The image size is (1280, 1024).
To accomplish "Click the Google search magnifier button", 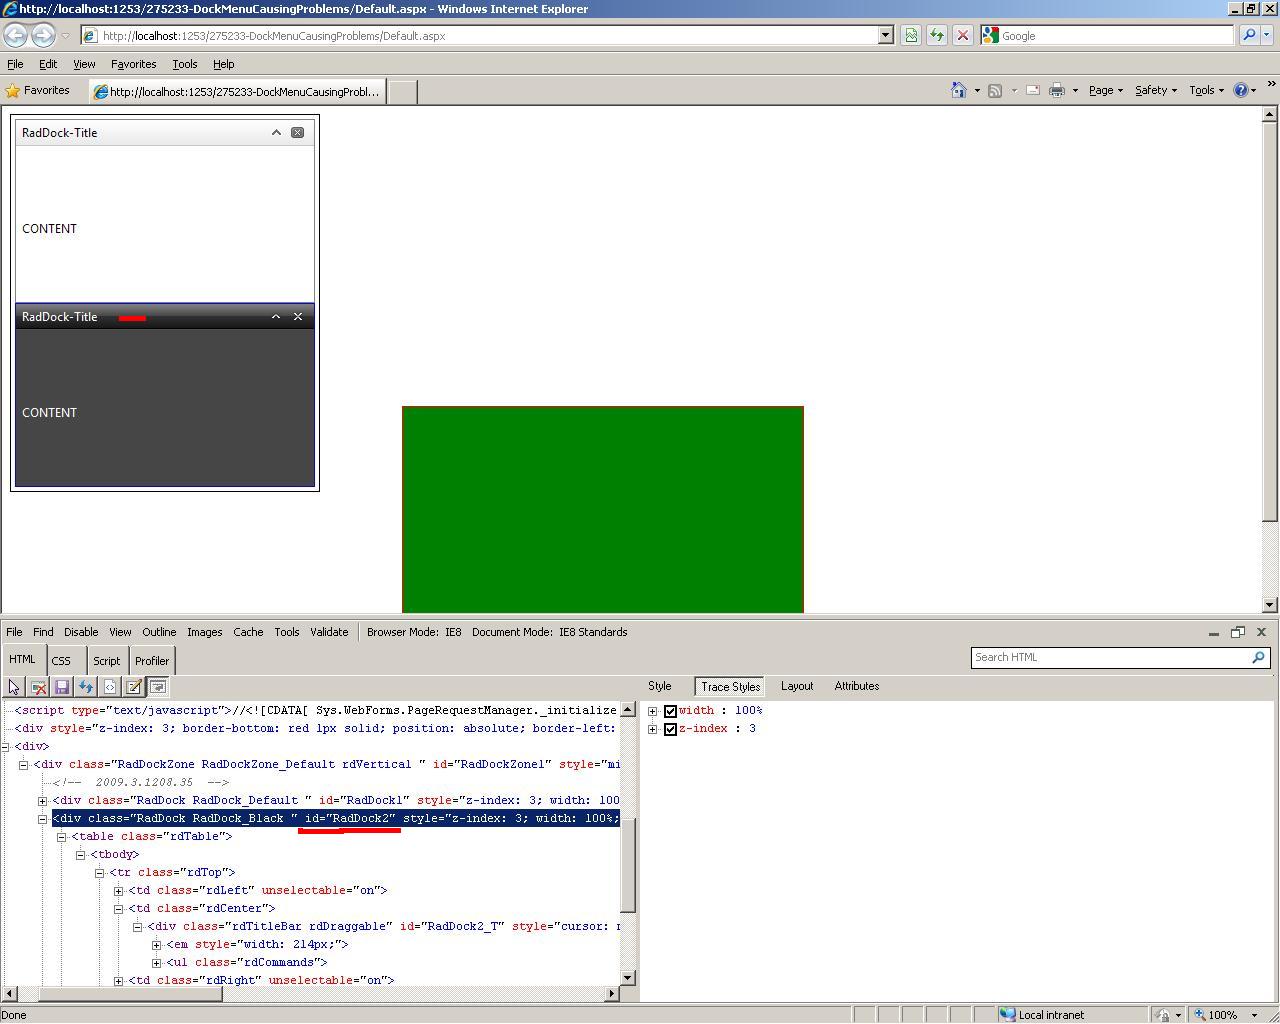I will 1249,35.
